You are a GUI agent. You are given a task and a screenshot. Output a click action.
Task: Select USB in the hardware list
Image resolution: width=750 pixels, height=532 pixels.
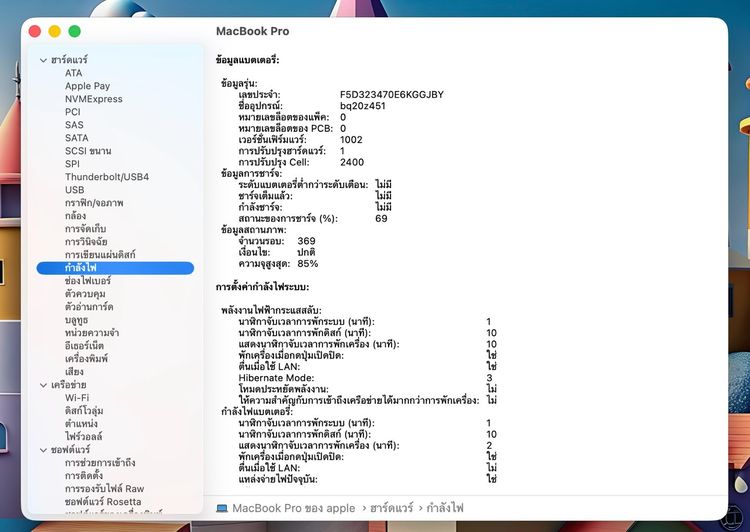(x=75, y=189)
